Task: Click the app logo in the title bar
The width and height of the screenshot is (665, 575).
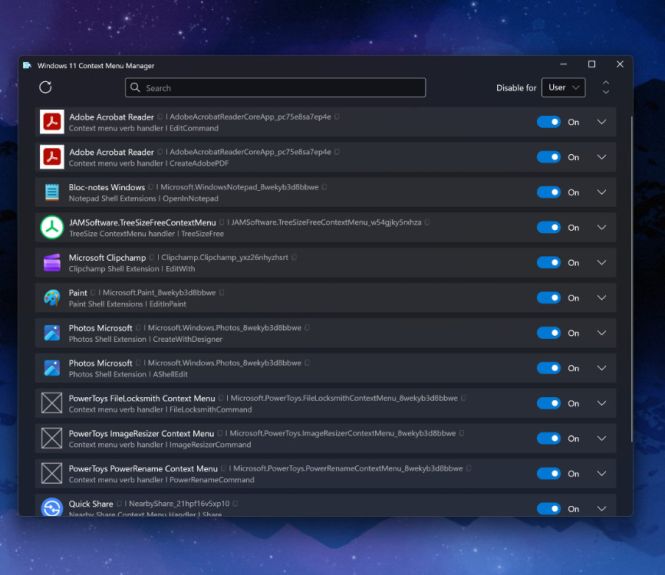Action: click(27, 65)
